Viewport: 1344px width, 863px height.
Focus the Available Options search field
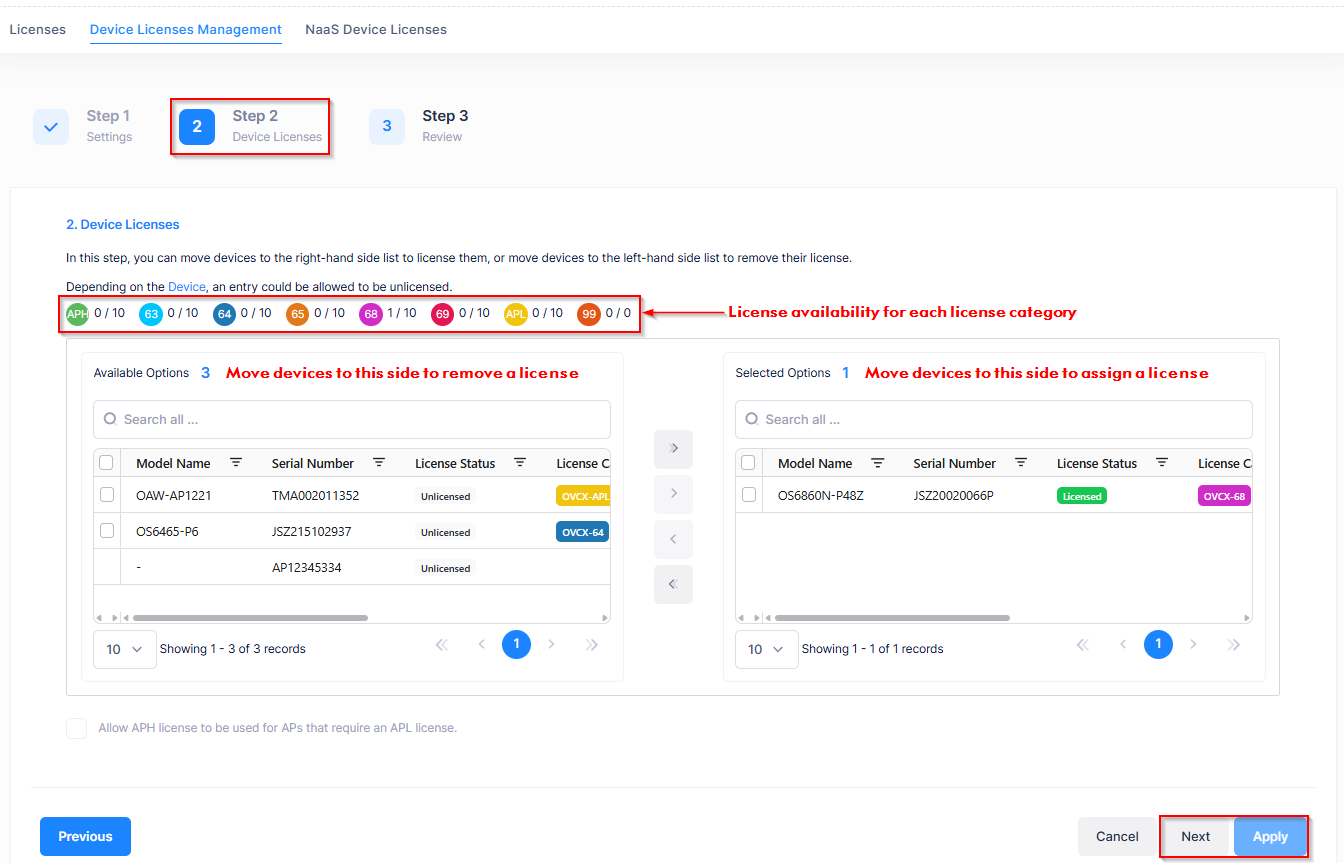[x=352, y=420]
